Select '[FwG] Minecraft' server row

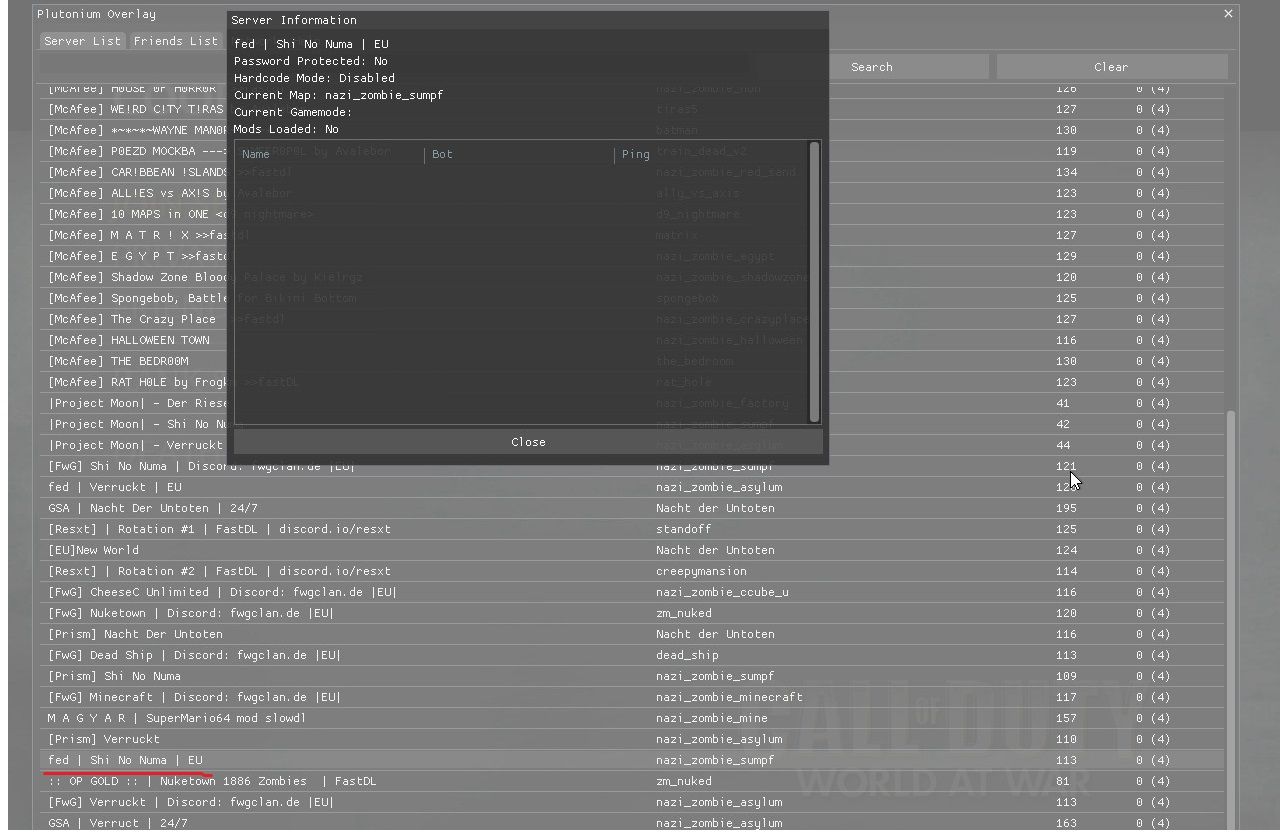coord(632,697)
